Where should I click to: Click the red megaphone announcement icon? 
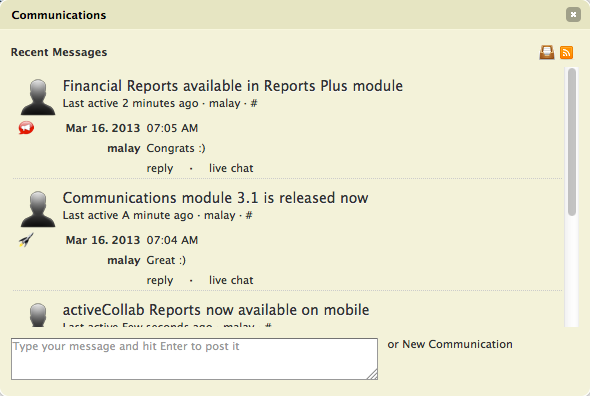click(26, 128)
